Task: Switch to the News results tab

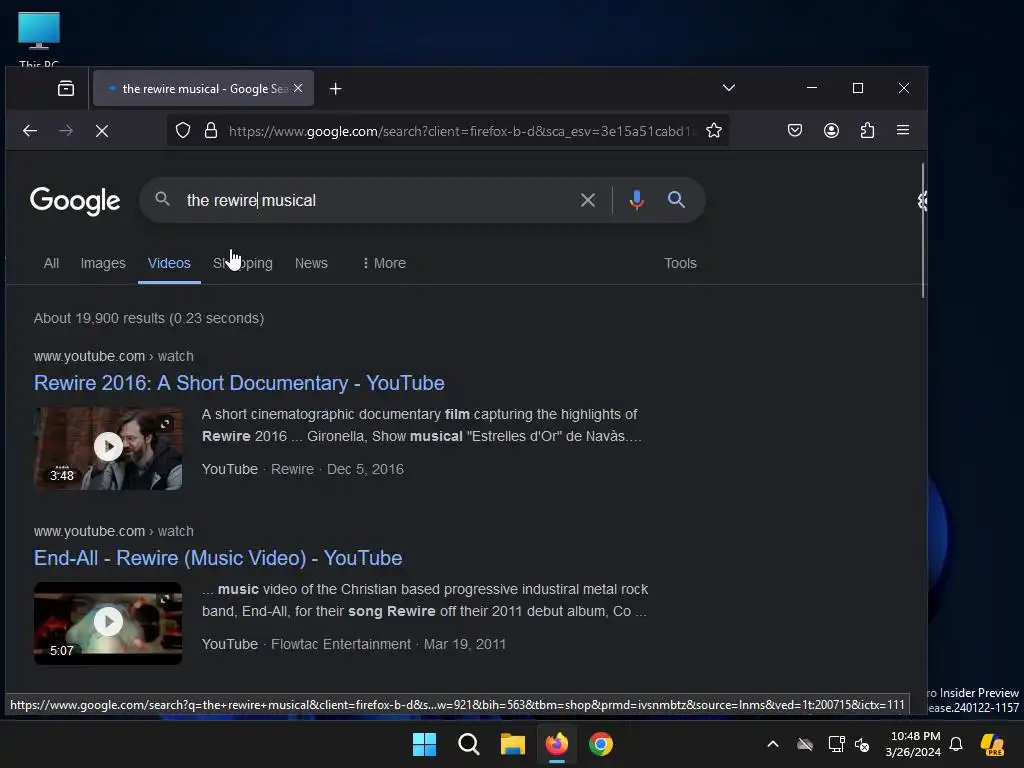Action: point(311,263)
